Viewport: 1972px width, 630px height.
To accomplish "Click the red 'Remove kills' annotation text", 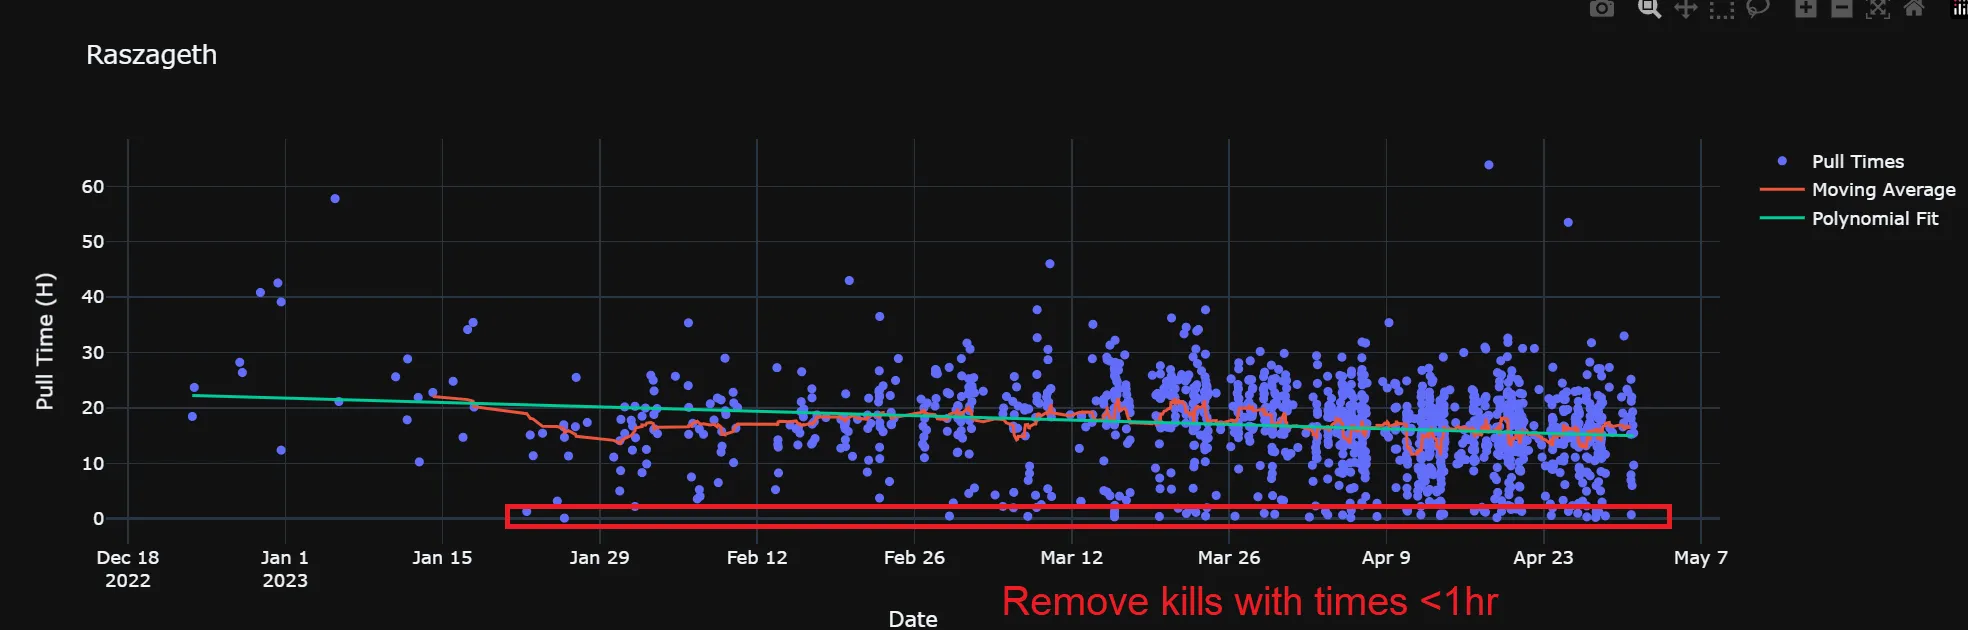I will 1249,602.
